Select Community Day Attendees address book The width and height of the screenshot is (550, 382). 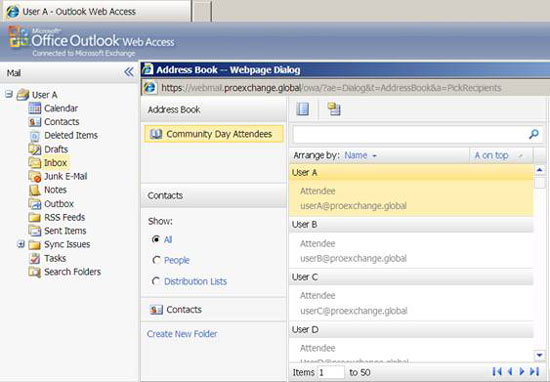[214, 134]
